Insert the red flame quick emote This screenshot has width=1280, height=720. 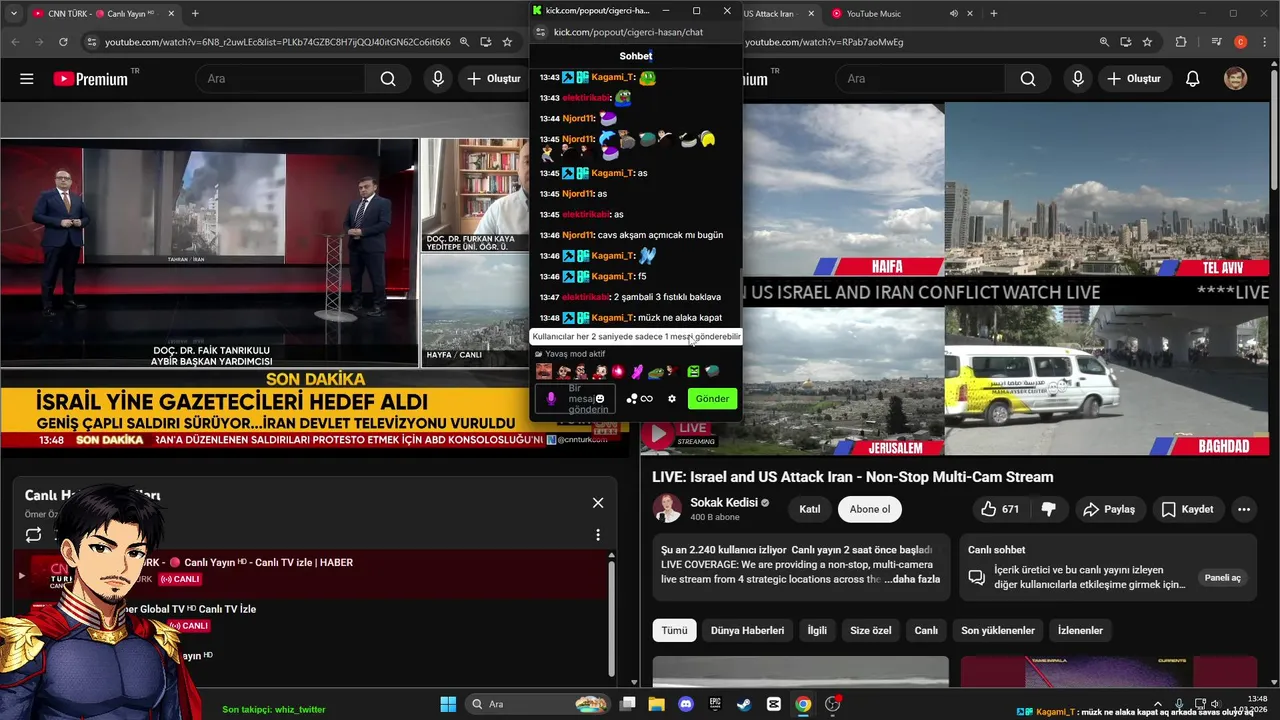(x=618, y=372)
